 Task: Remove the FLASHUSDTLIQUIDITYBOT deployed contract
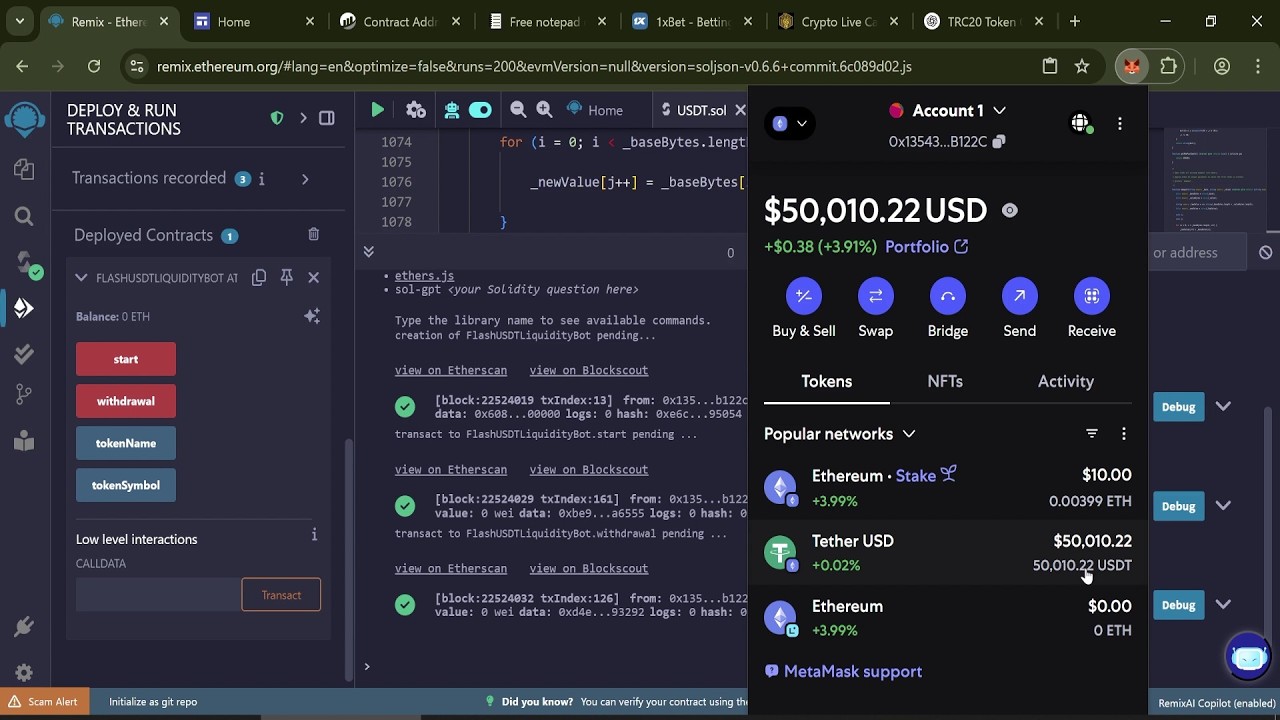pyautogui.click(x=313, y=277)
